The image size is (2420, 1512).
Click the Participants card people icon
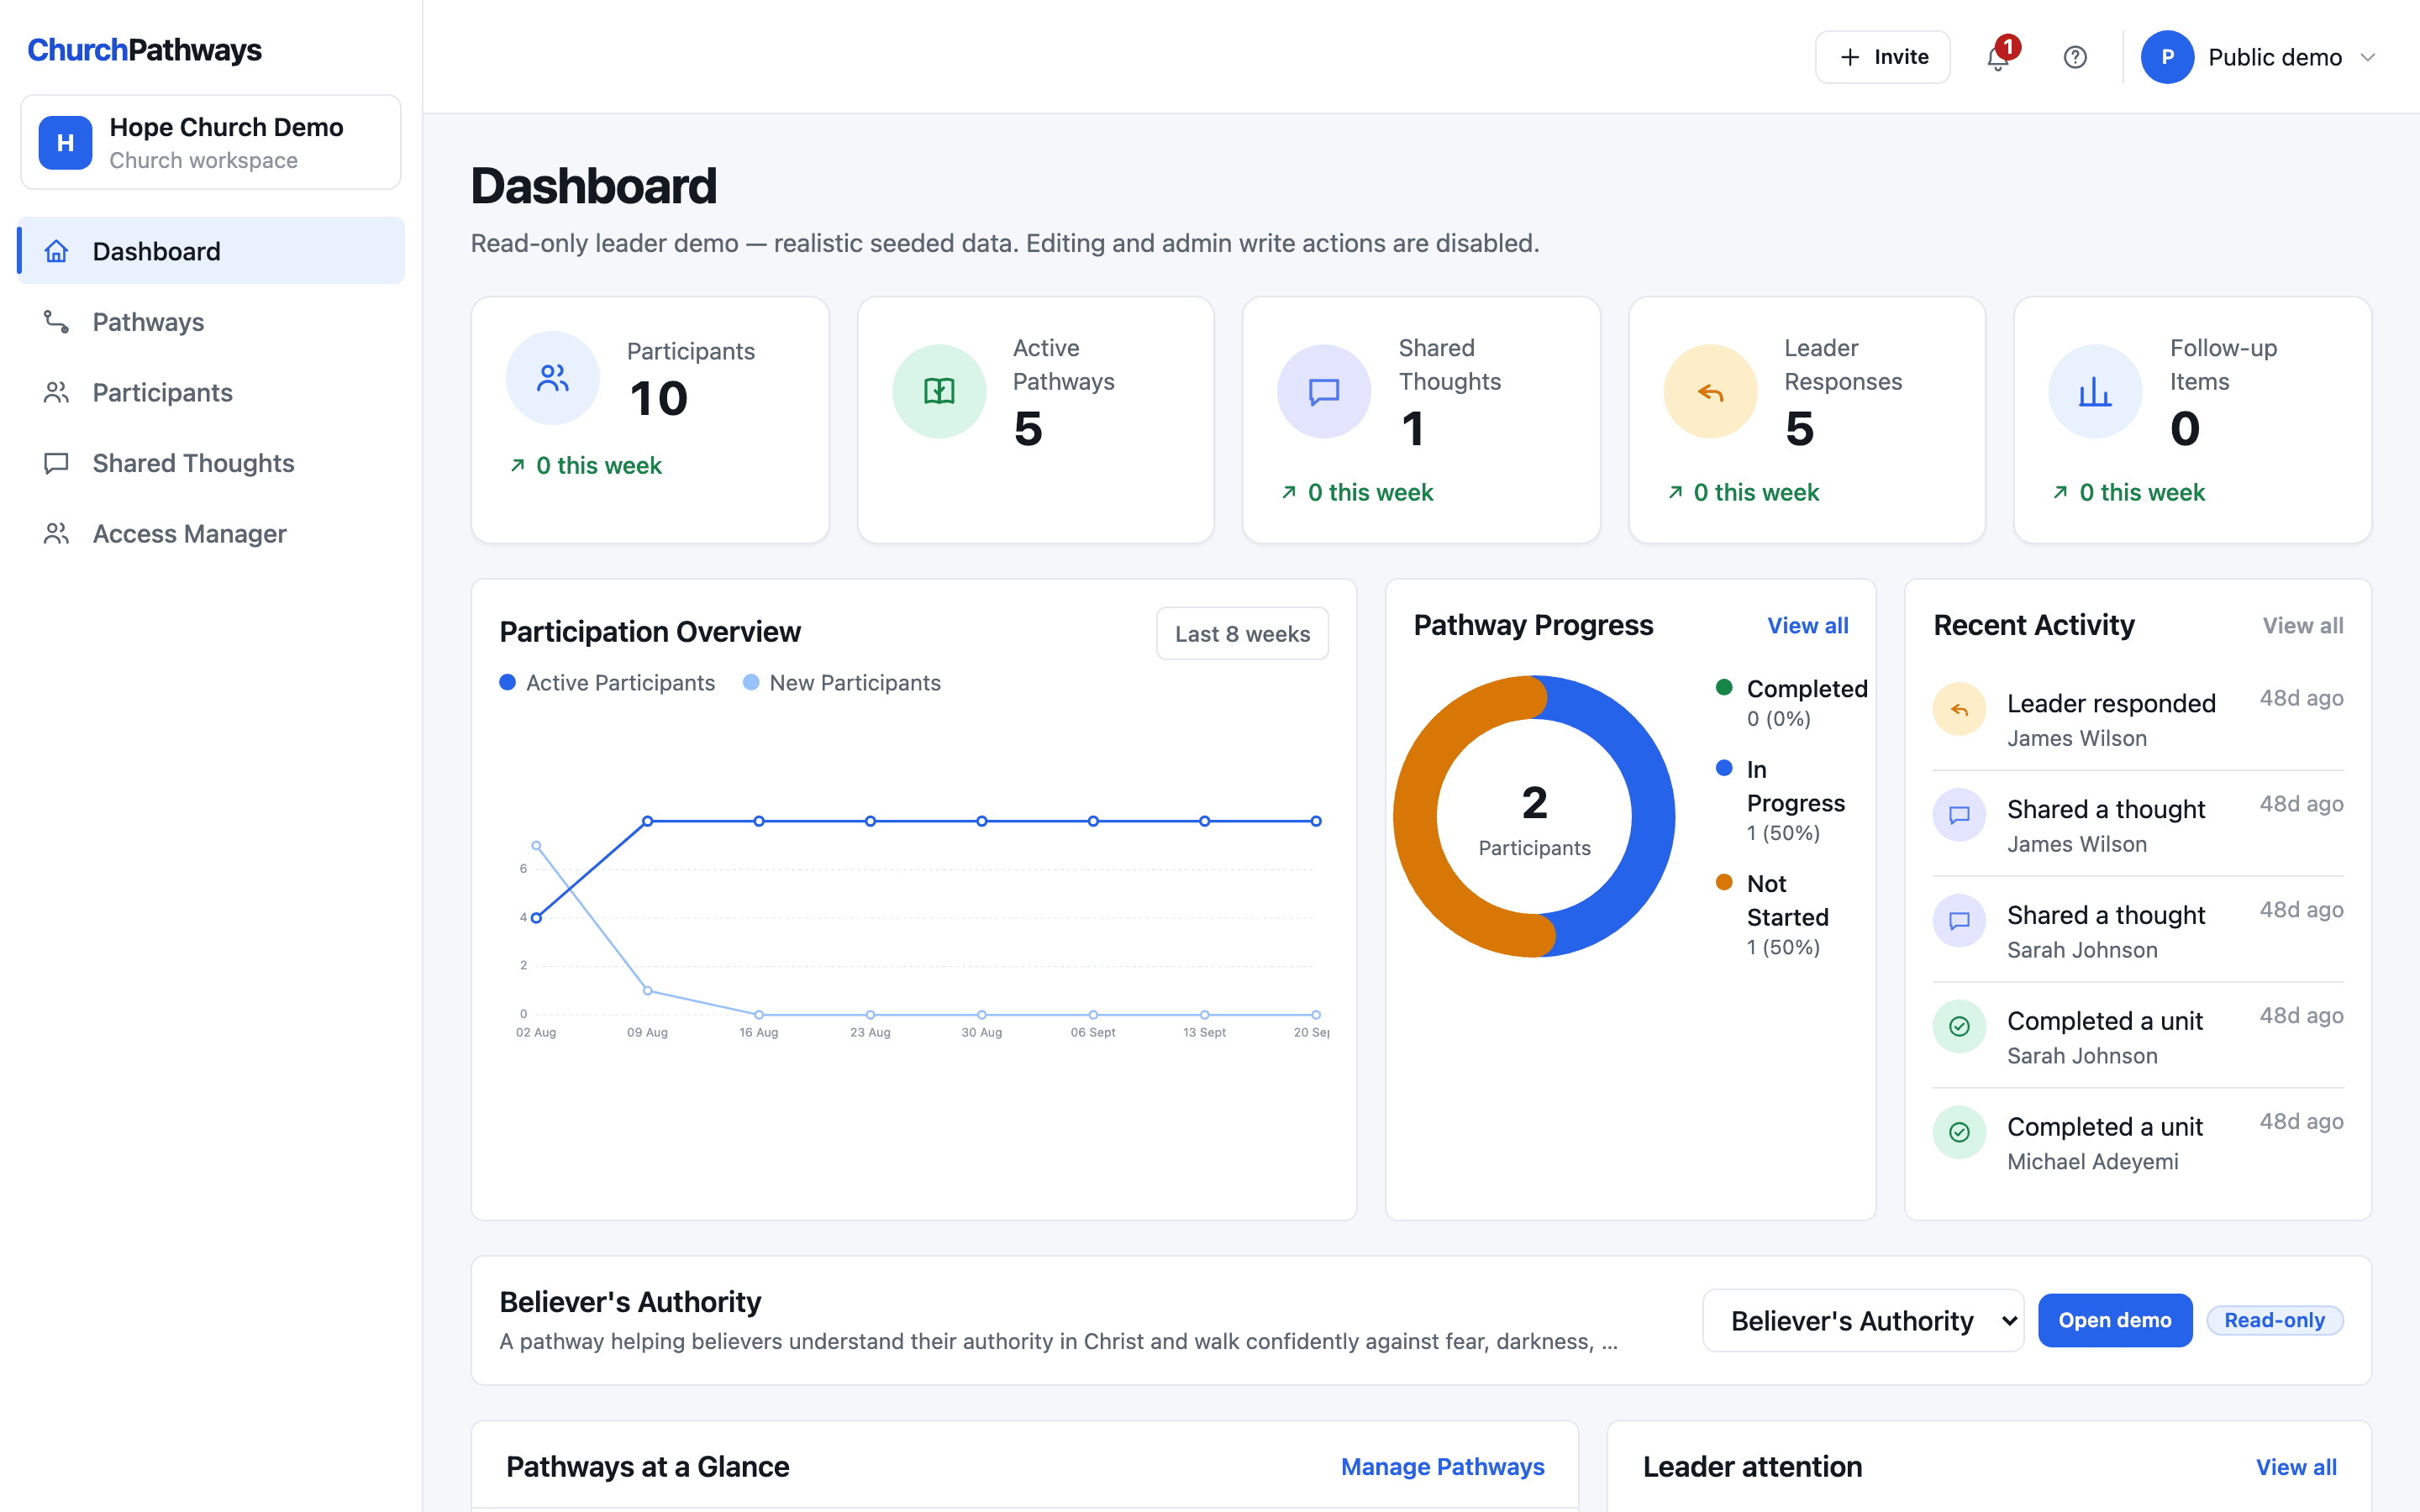[553, 378]
